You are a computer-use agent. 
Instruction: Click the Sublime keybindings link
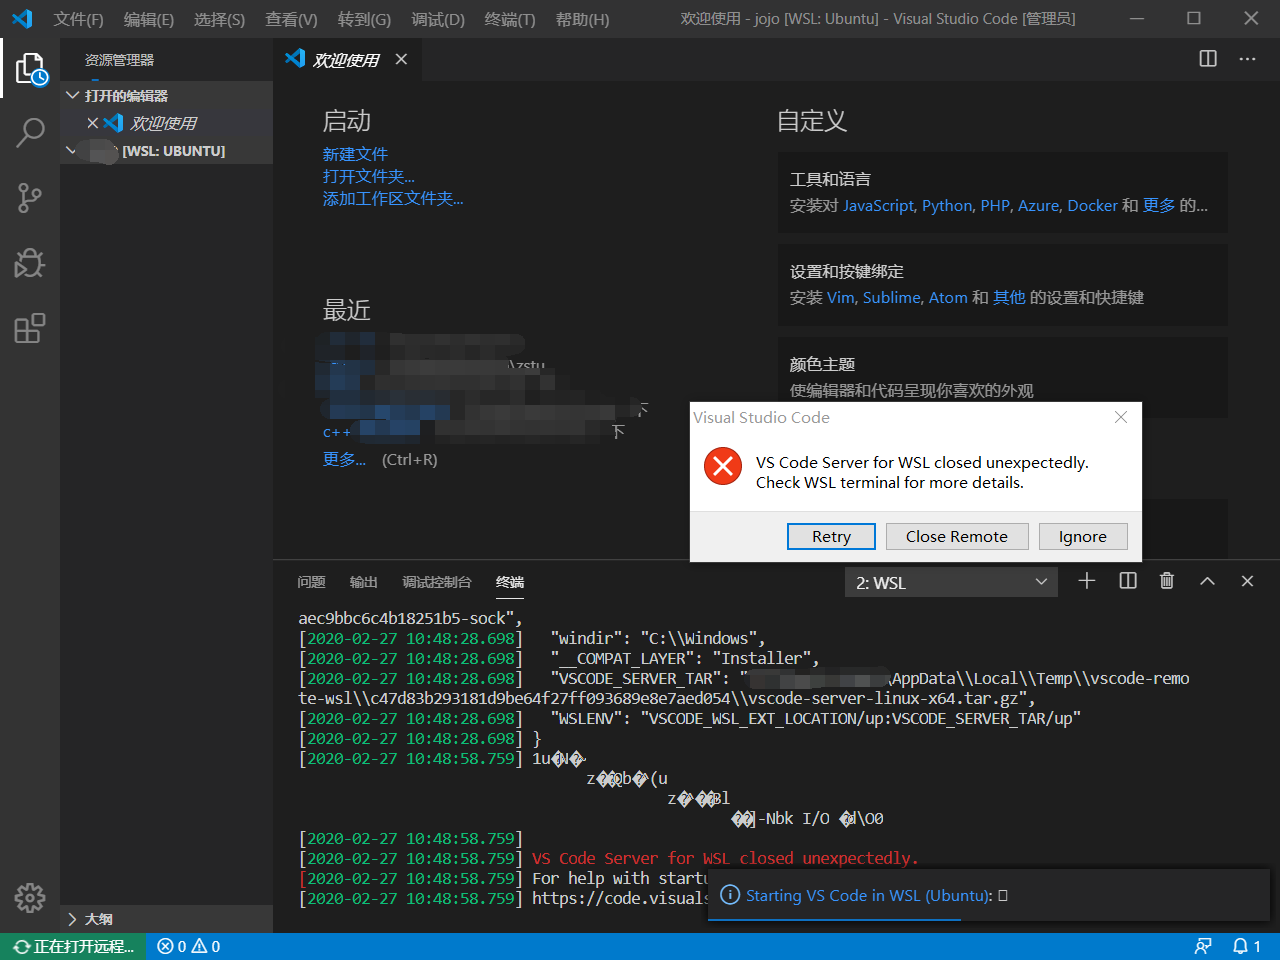(x=892, y=297)
